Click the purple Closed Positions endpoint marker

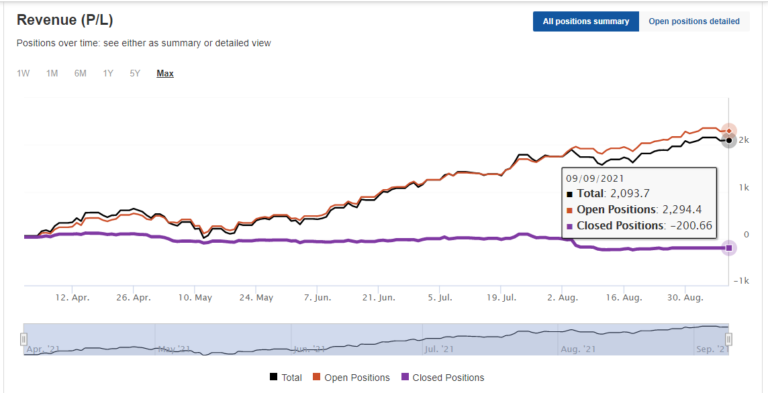[x=729, y=248]
